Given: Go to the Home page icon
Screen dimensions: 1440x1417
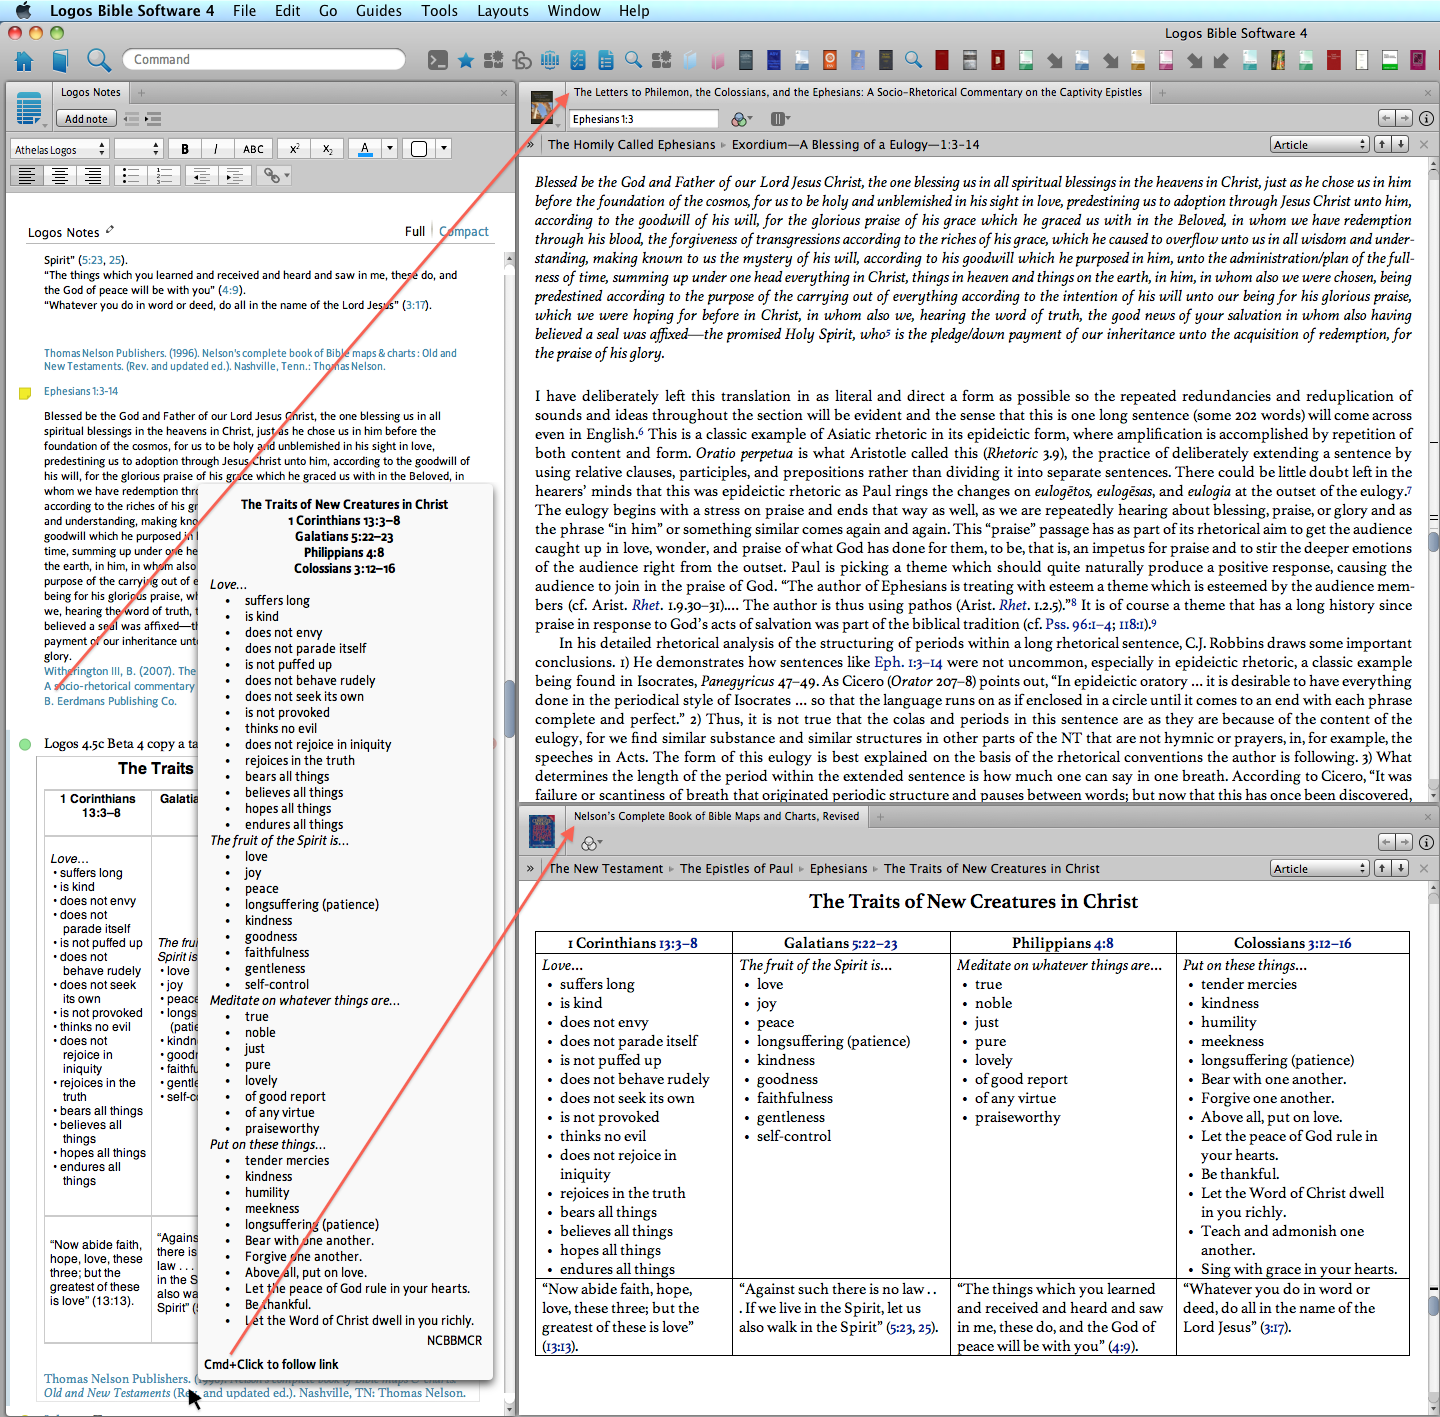Looking at the screenshot, I should click(x=24, y=60).
